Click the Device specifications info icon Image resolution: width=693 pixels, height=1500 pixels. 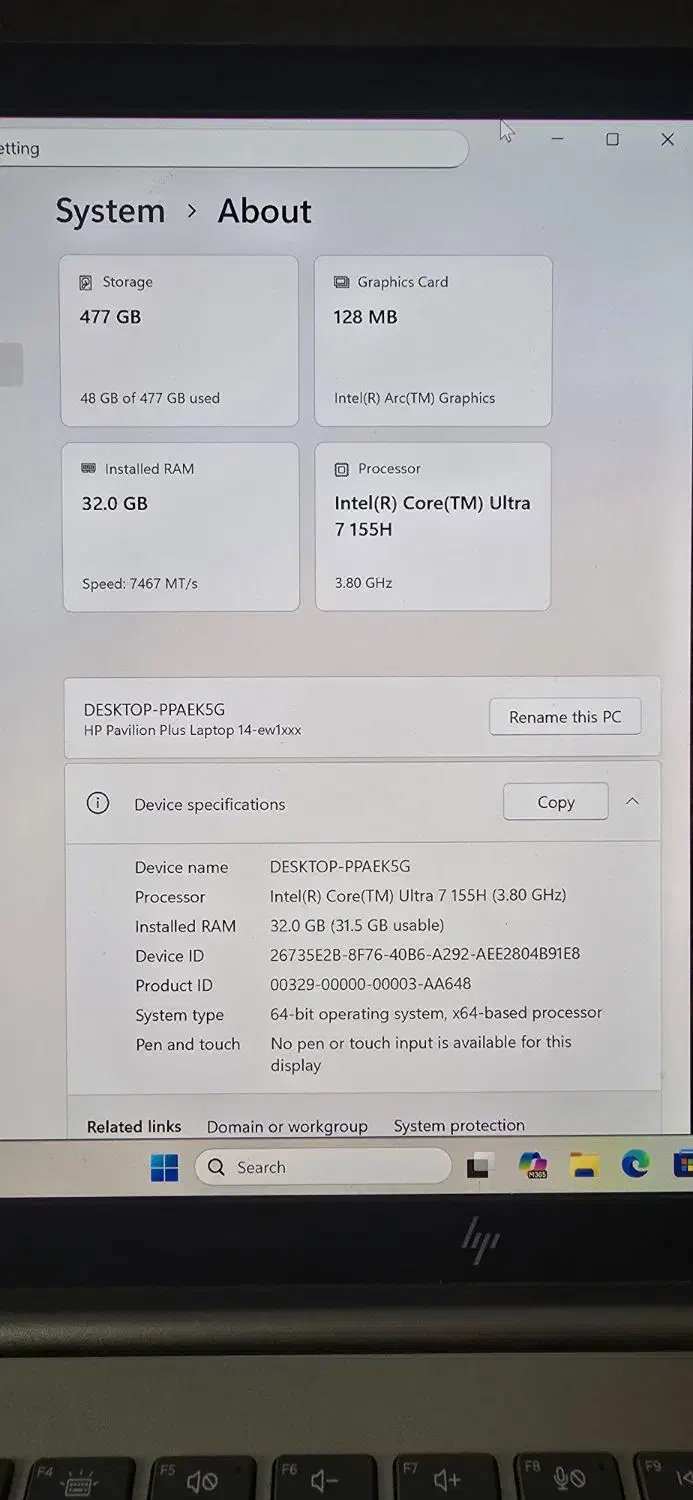(x=98, y=803)
